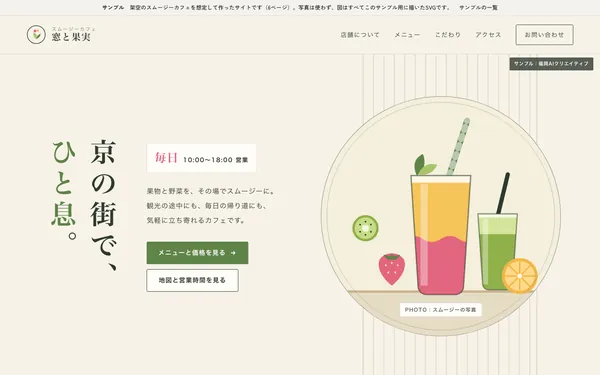Screen dimensions: 600x375
Task: Go to the こだわり page
Action: tap(448, 35)
